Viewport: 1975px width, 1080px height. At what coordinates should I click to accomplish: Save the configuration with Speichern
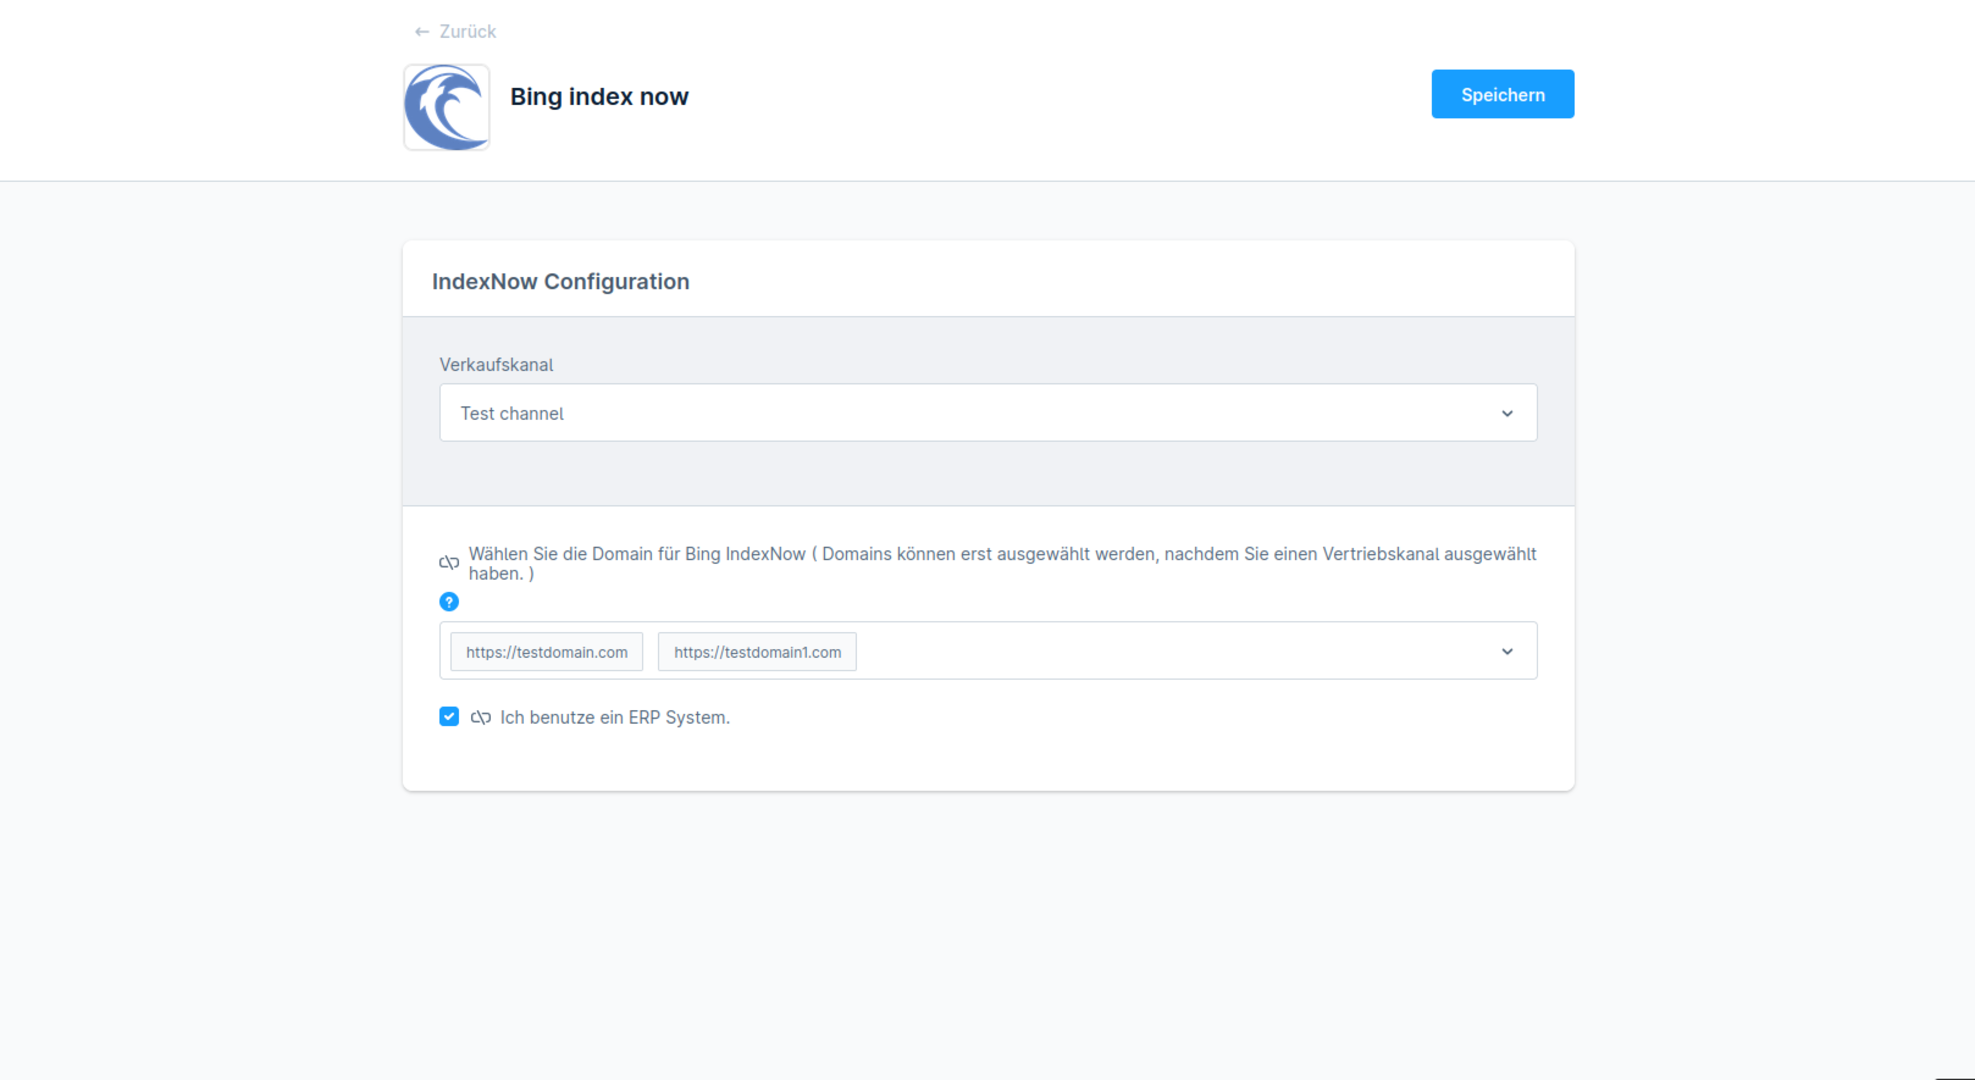coord(1502,94)
